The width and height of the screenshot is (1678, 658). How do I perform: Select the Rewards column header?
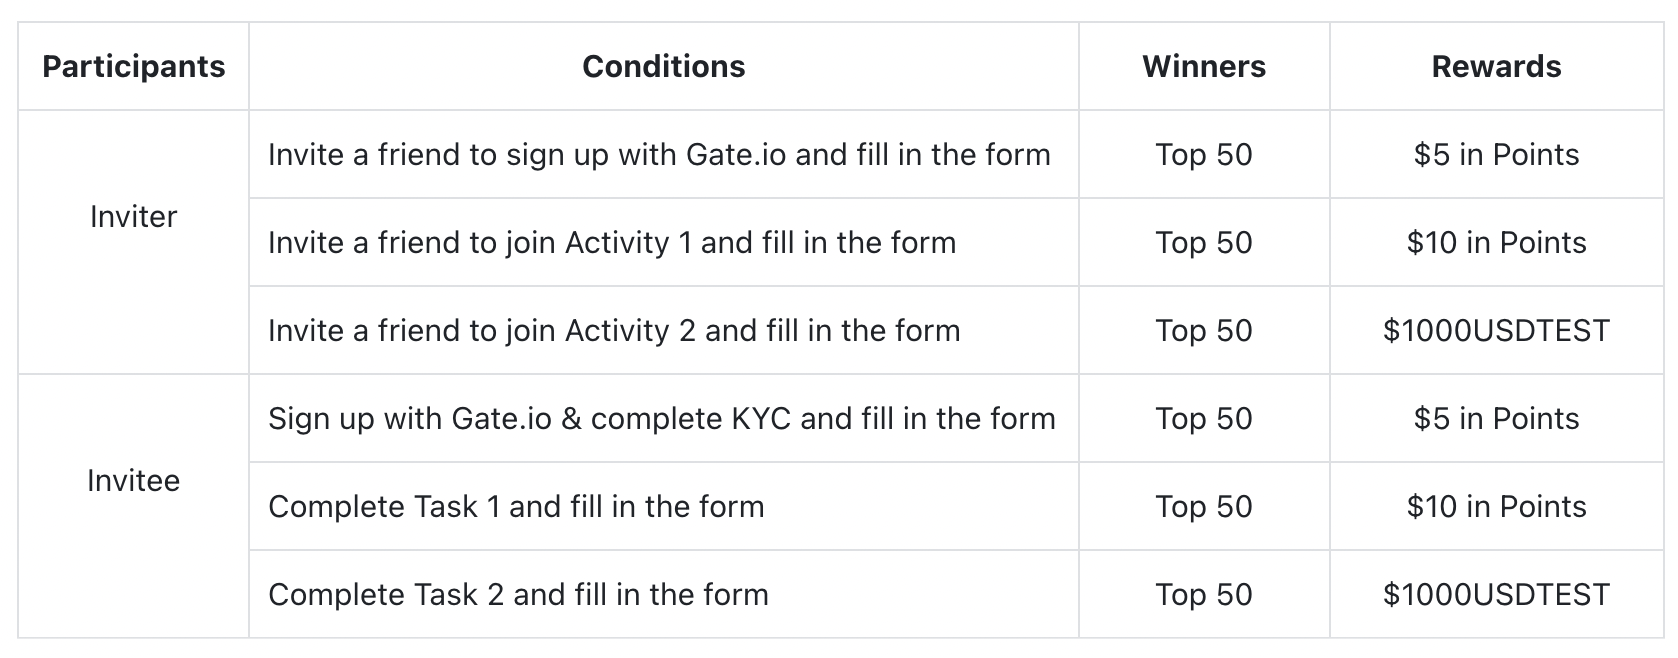(x=1496, y=67)
